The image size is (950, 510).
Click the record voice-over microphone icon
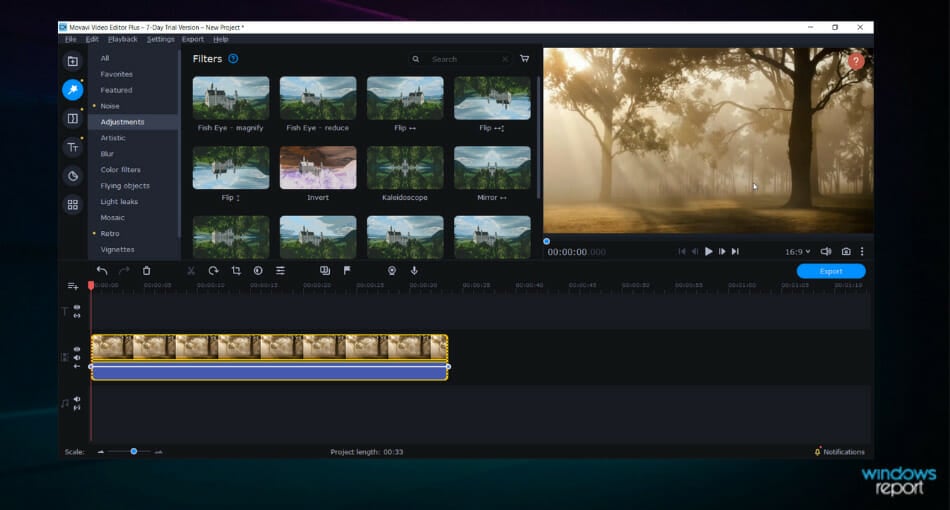[414, 271]
